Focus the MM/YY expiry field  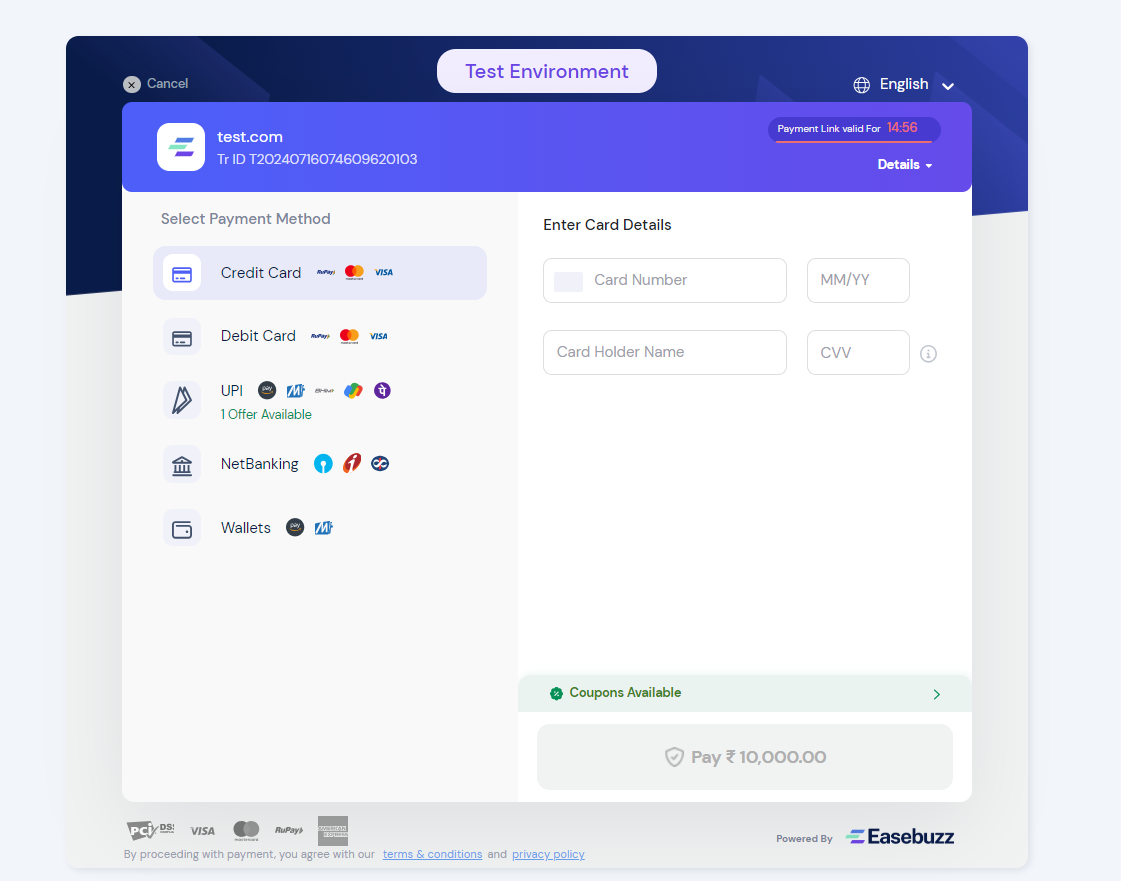(858, 281)
